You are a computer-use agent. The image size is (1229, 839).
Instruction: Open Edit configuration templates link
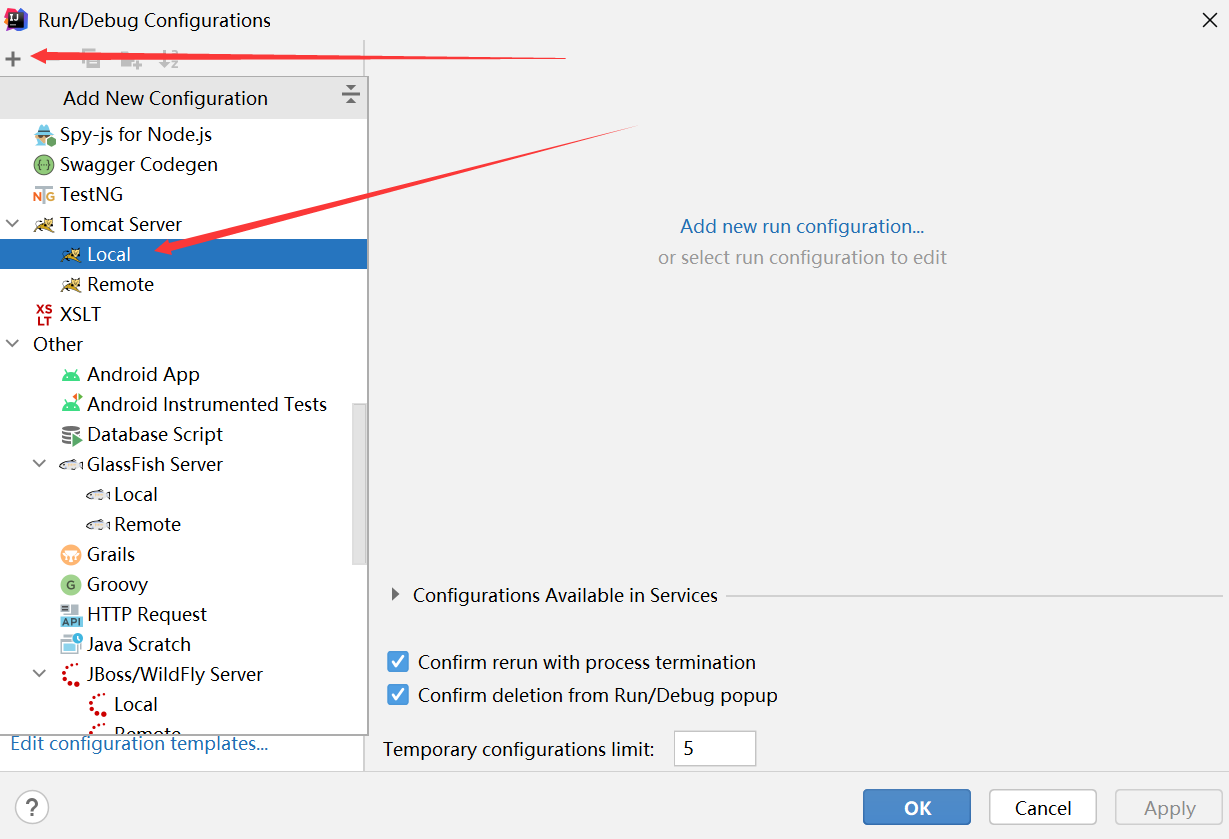click(x=139, y=743)
